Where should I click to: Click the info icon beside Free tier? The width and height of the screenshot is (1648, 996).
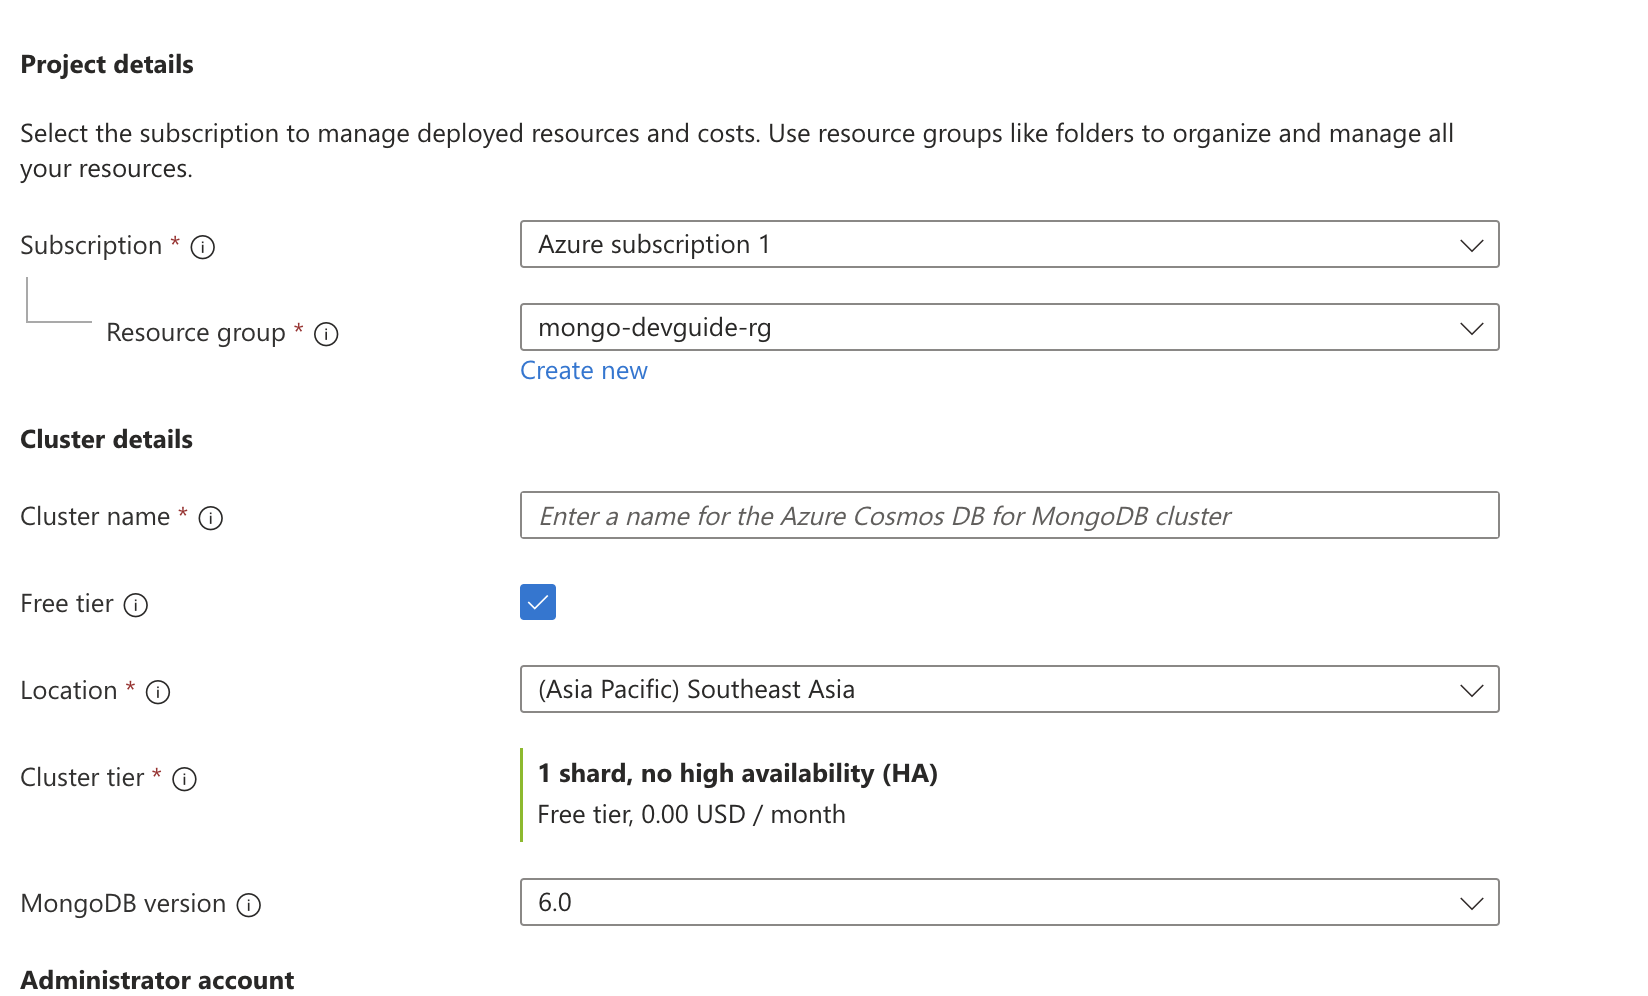(x=136, y=605)
